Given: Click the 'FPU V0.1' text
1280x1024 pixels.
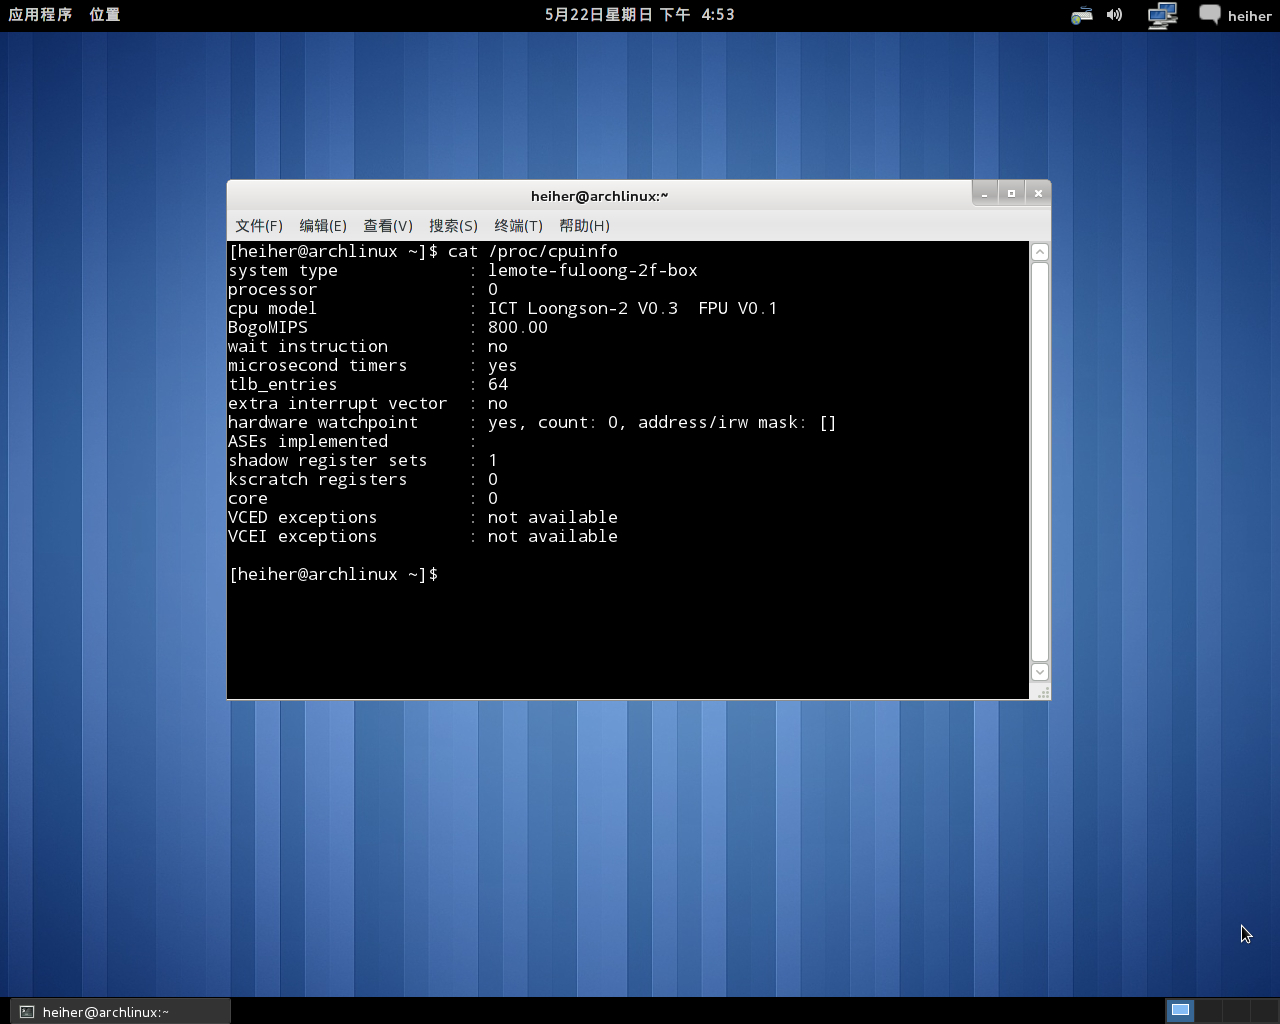Looking at the screenshot, I should point(738,308).
